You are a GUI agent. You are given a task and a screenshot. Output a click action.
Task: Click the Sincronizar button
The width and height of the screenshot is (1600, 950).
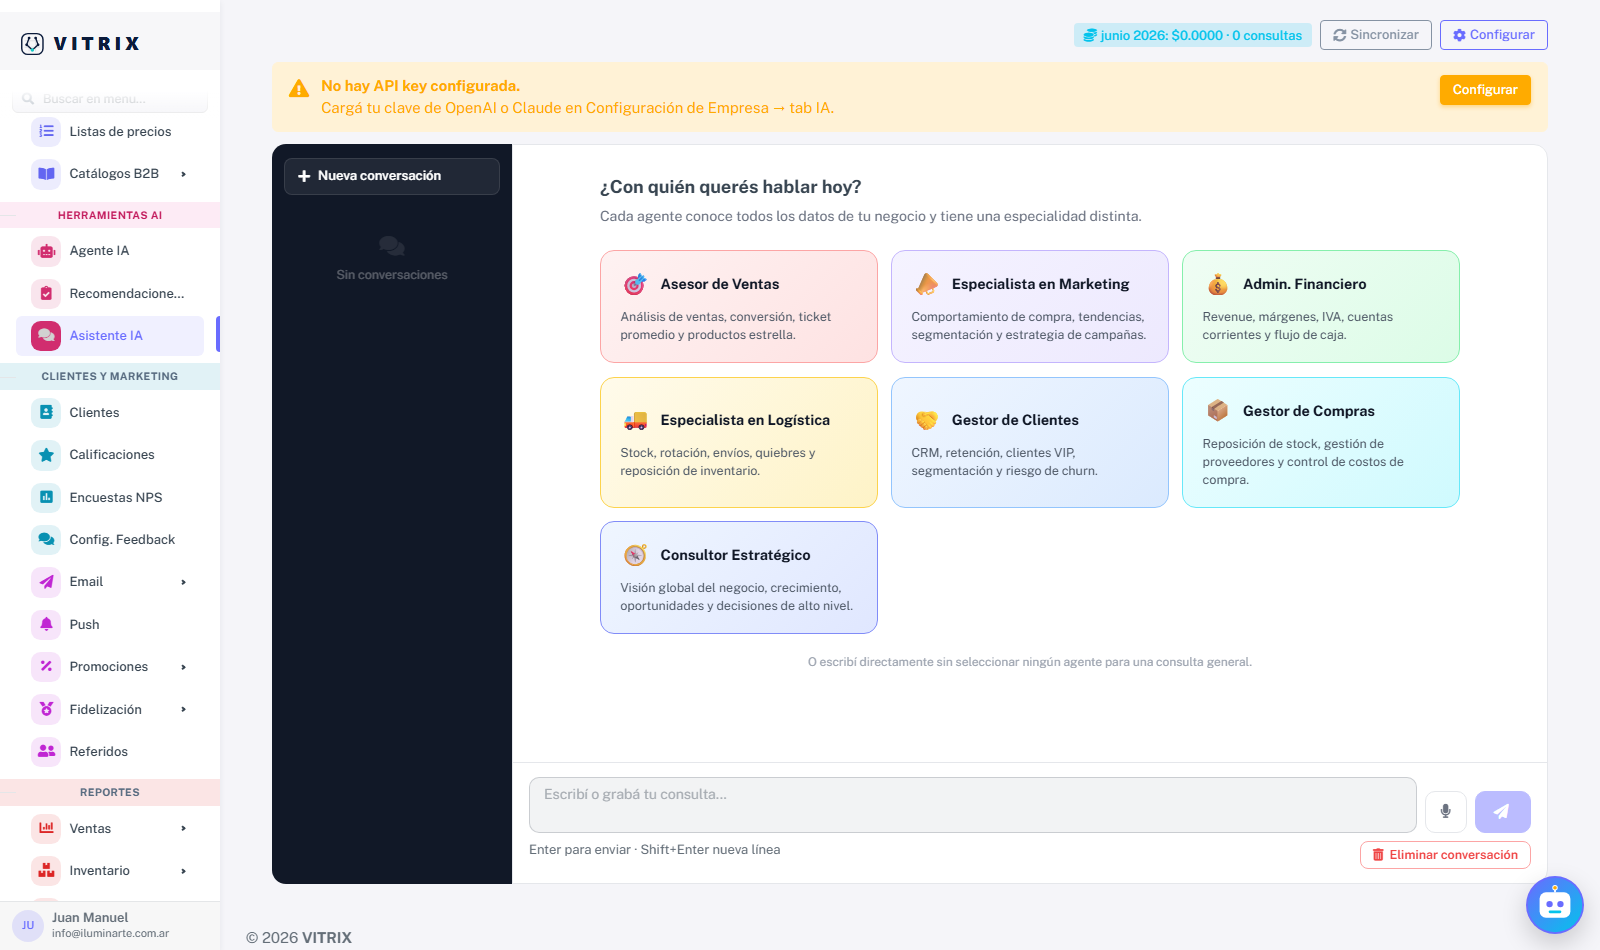[x=1376, y=35]
